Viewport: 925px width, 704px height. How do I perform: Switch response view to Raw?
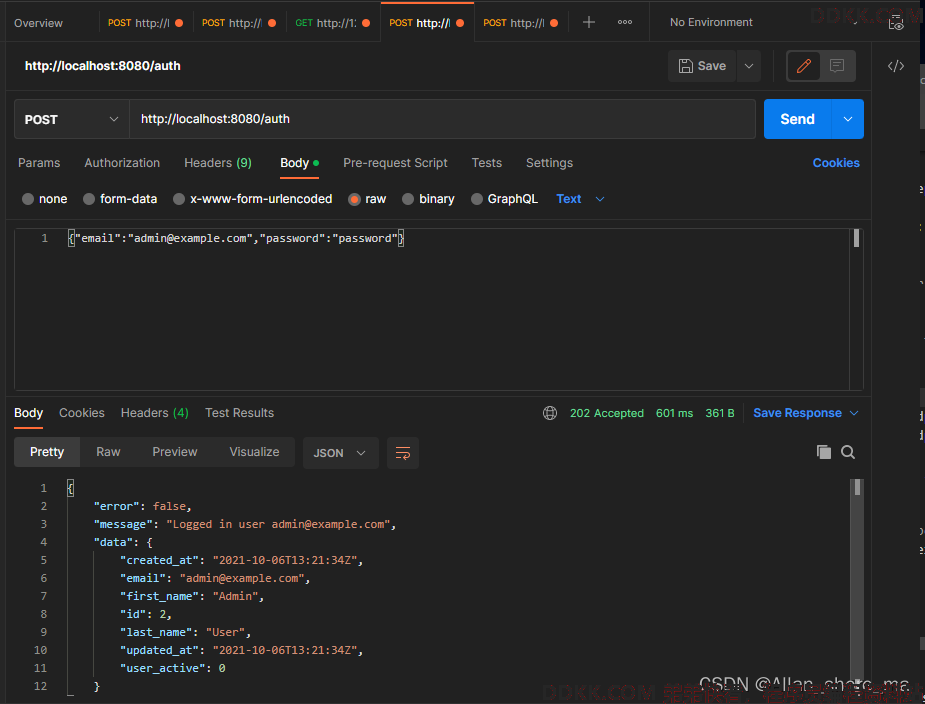pyautogui.click(x=108, y=452)
